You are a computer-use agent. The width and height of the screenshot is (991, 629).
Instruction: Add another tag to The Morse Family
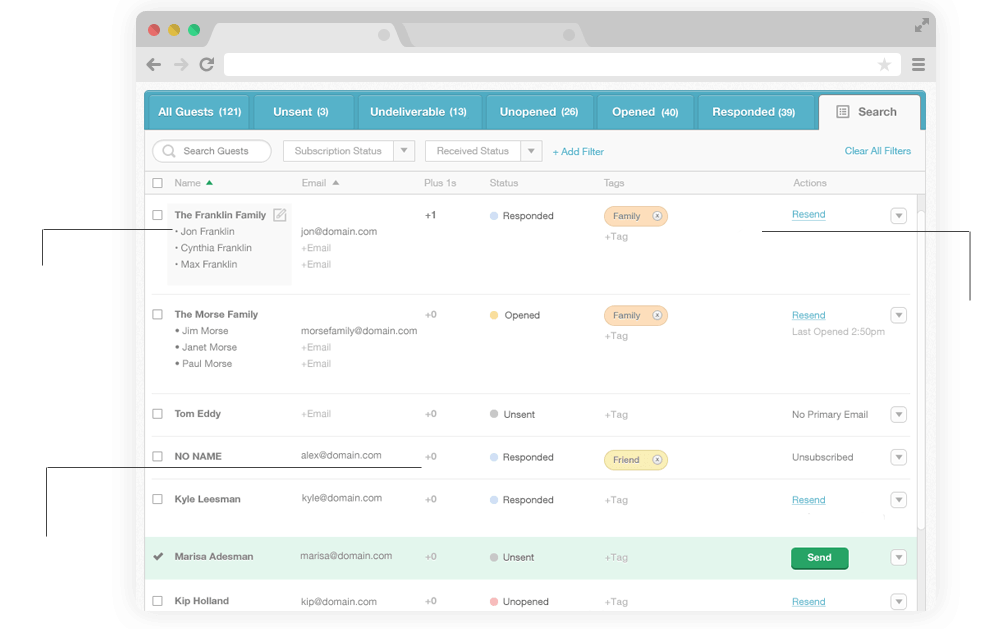tap(616, 336)
